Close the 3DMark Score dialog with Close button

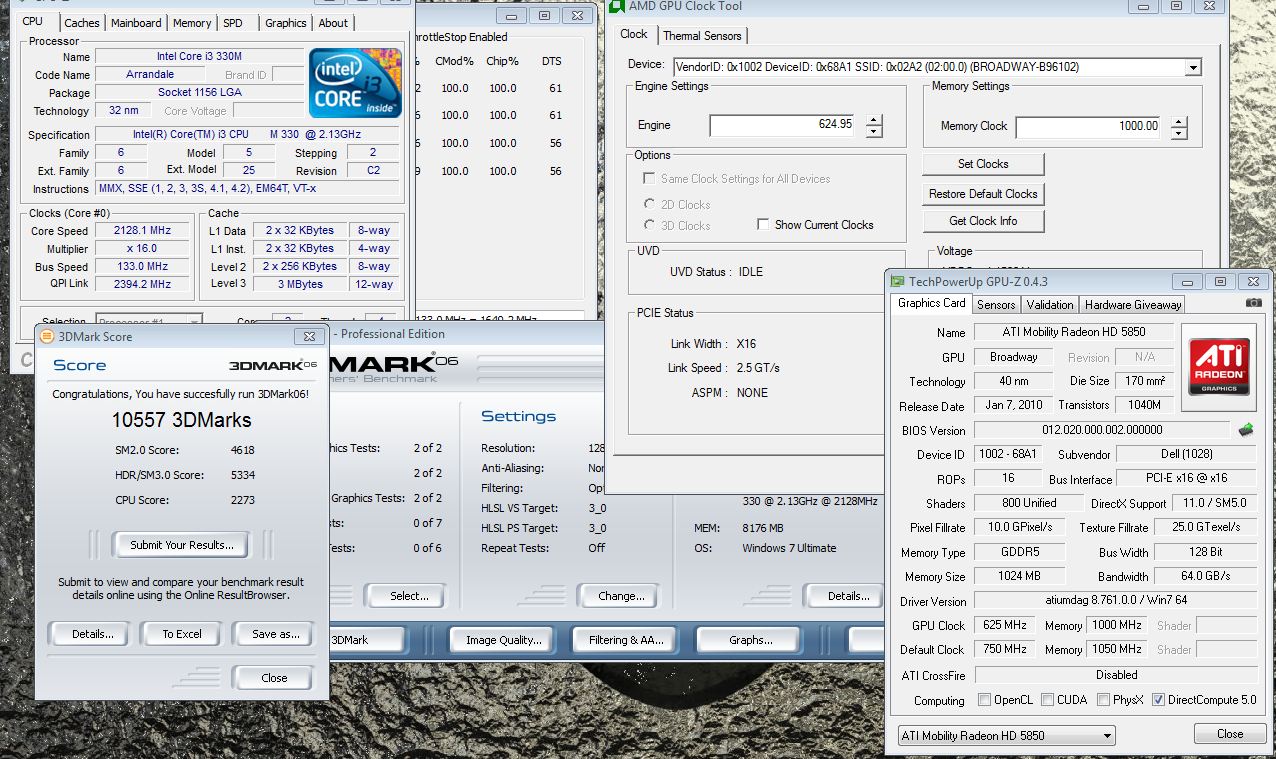click(x=274, y=677)
